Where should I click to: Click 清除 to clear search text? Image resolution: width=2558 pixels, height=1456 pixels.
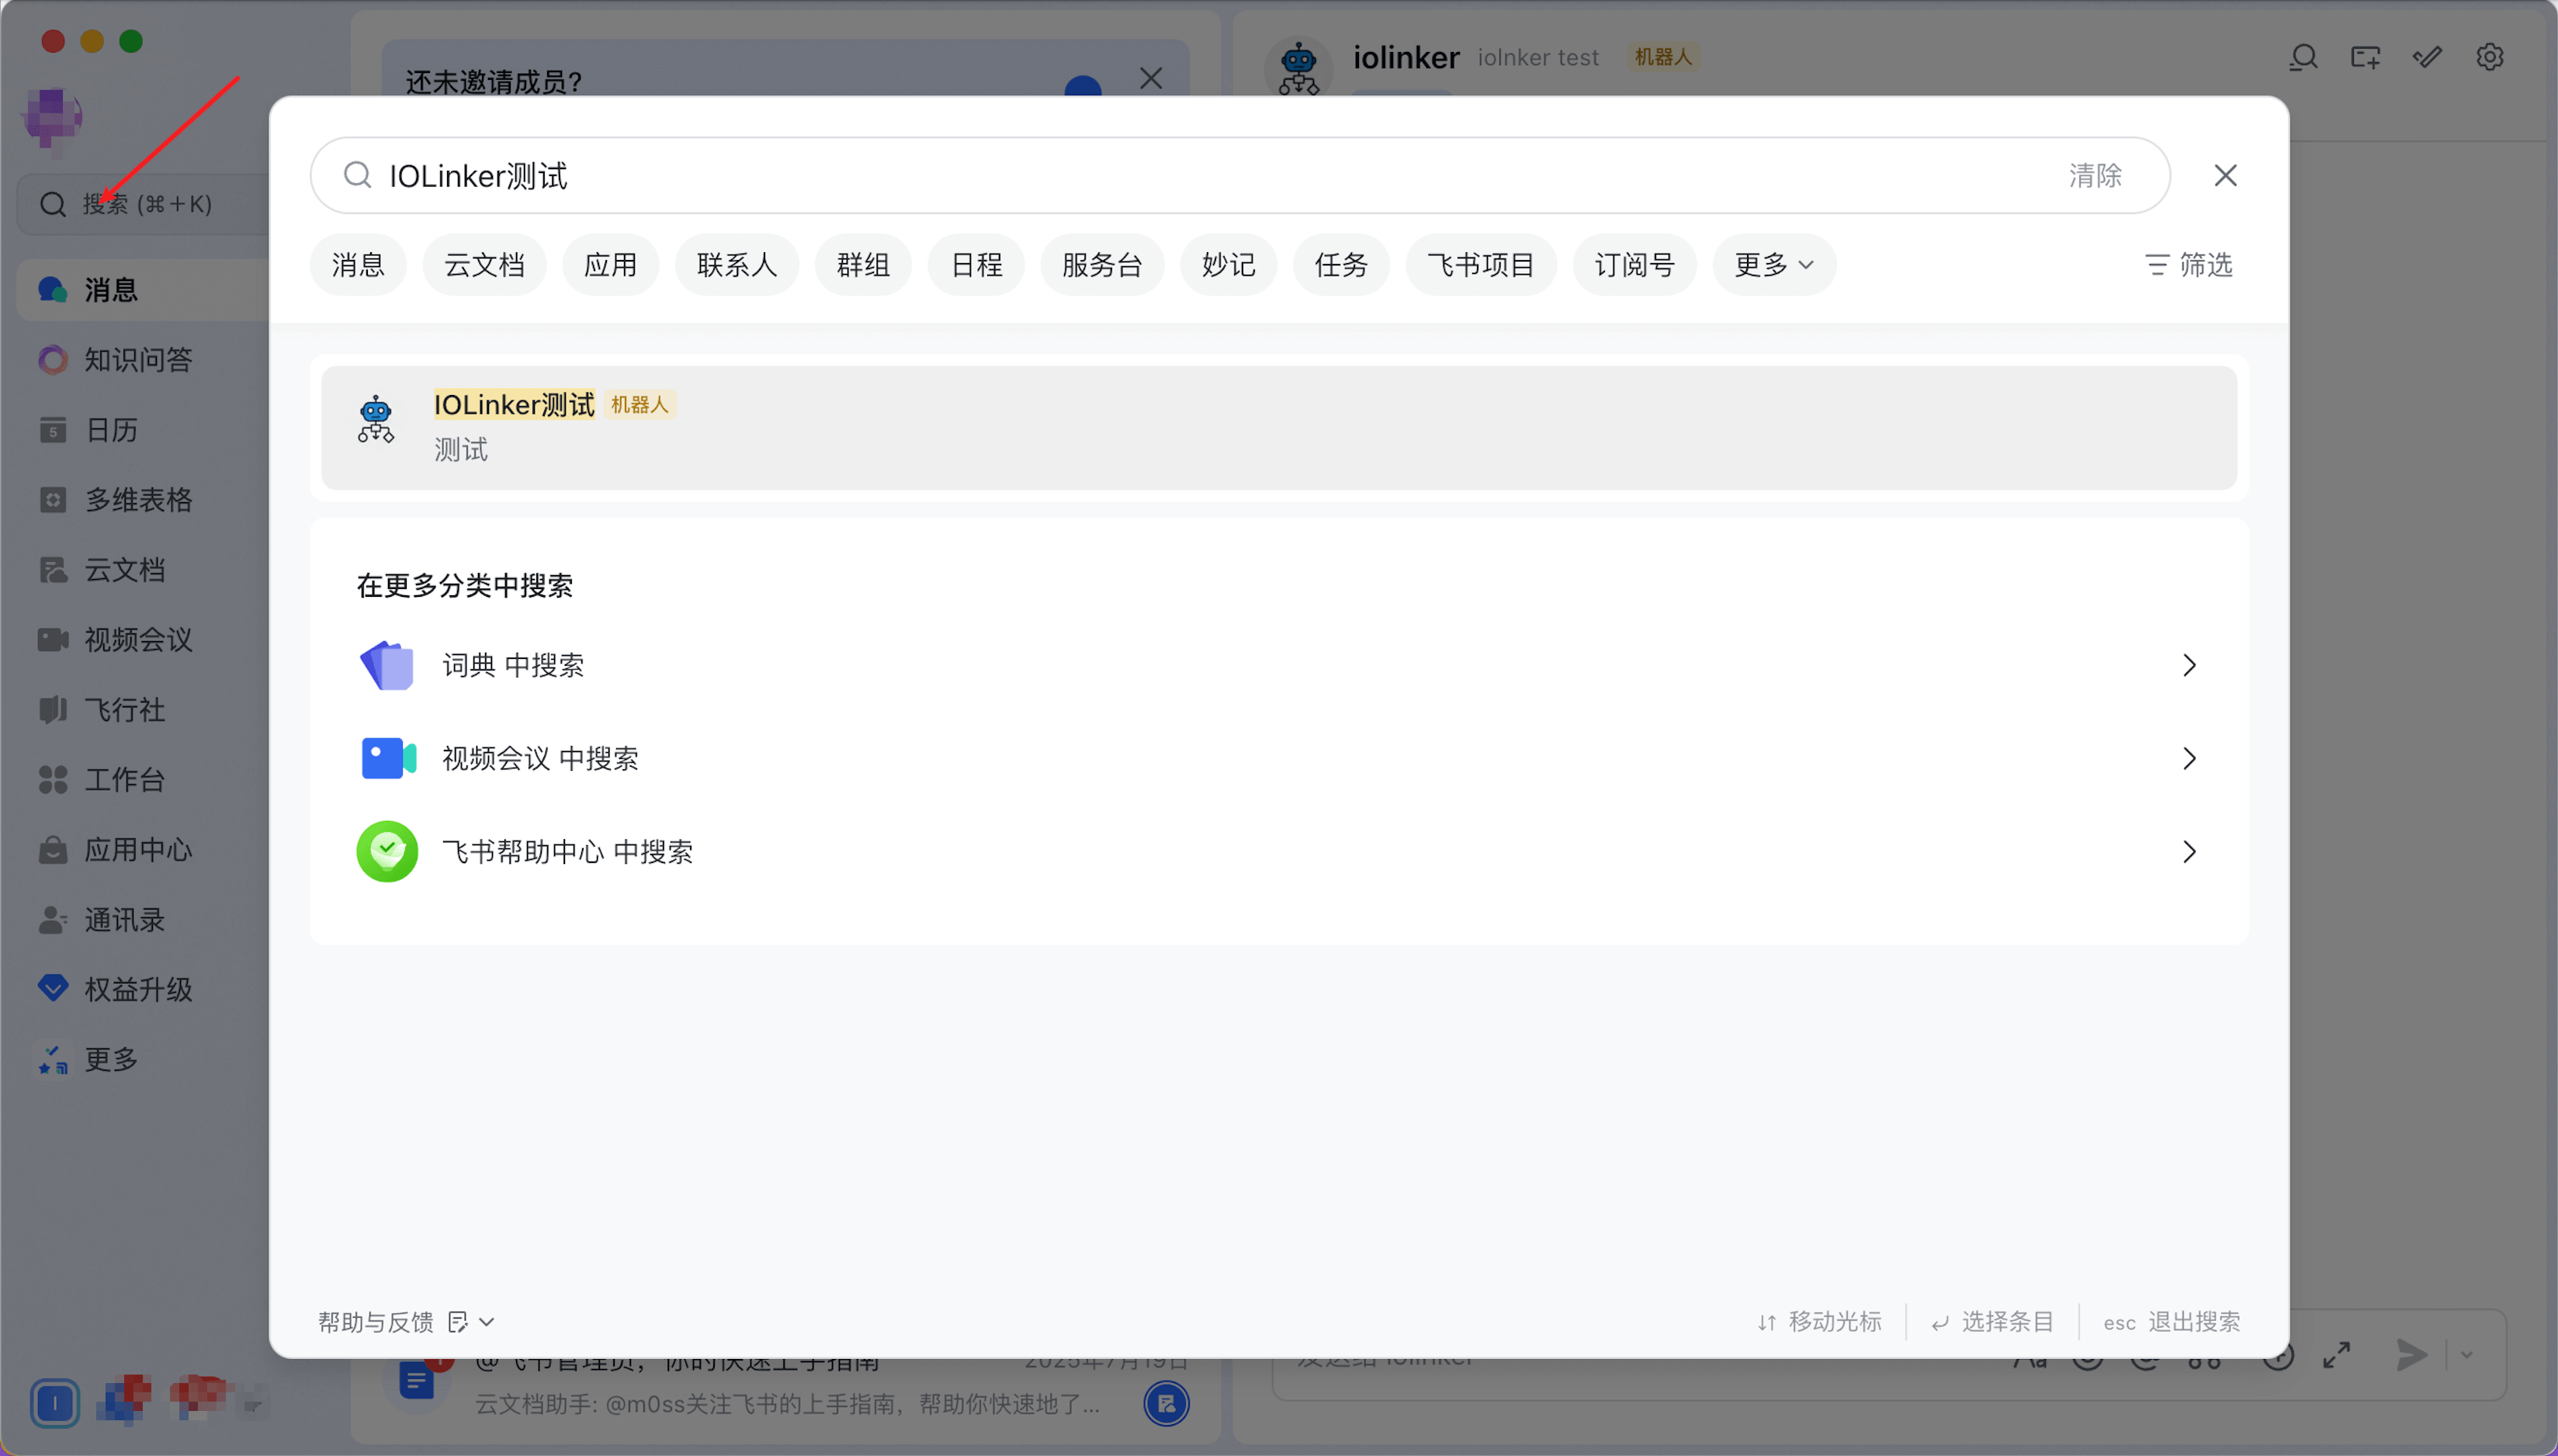(x=2095, y=176)
